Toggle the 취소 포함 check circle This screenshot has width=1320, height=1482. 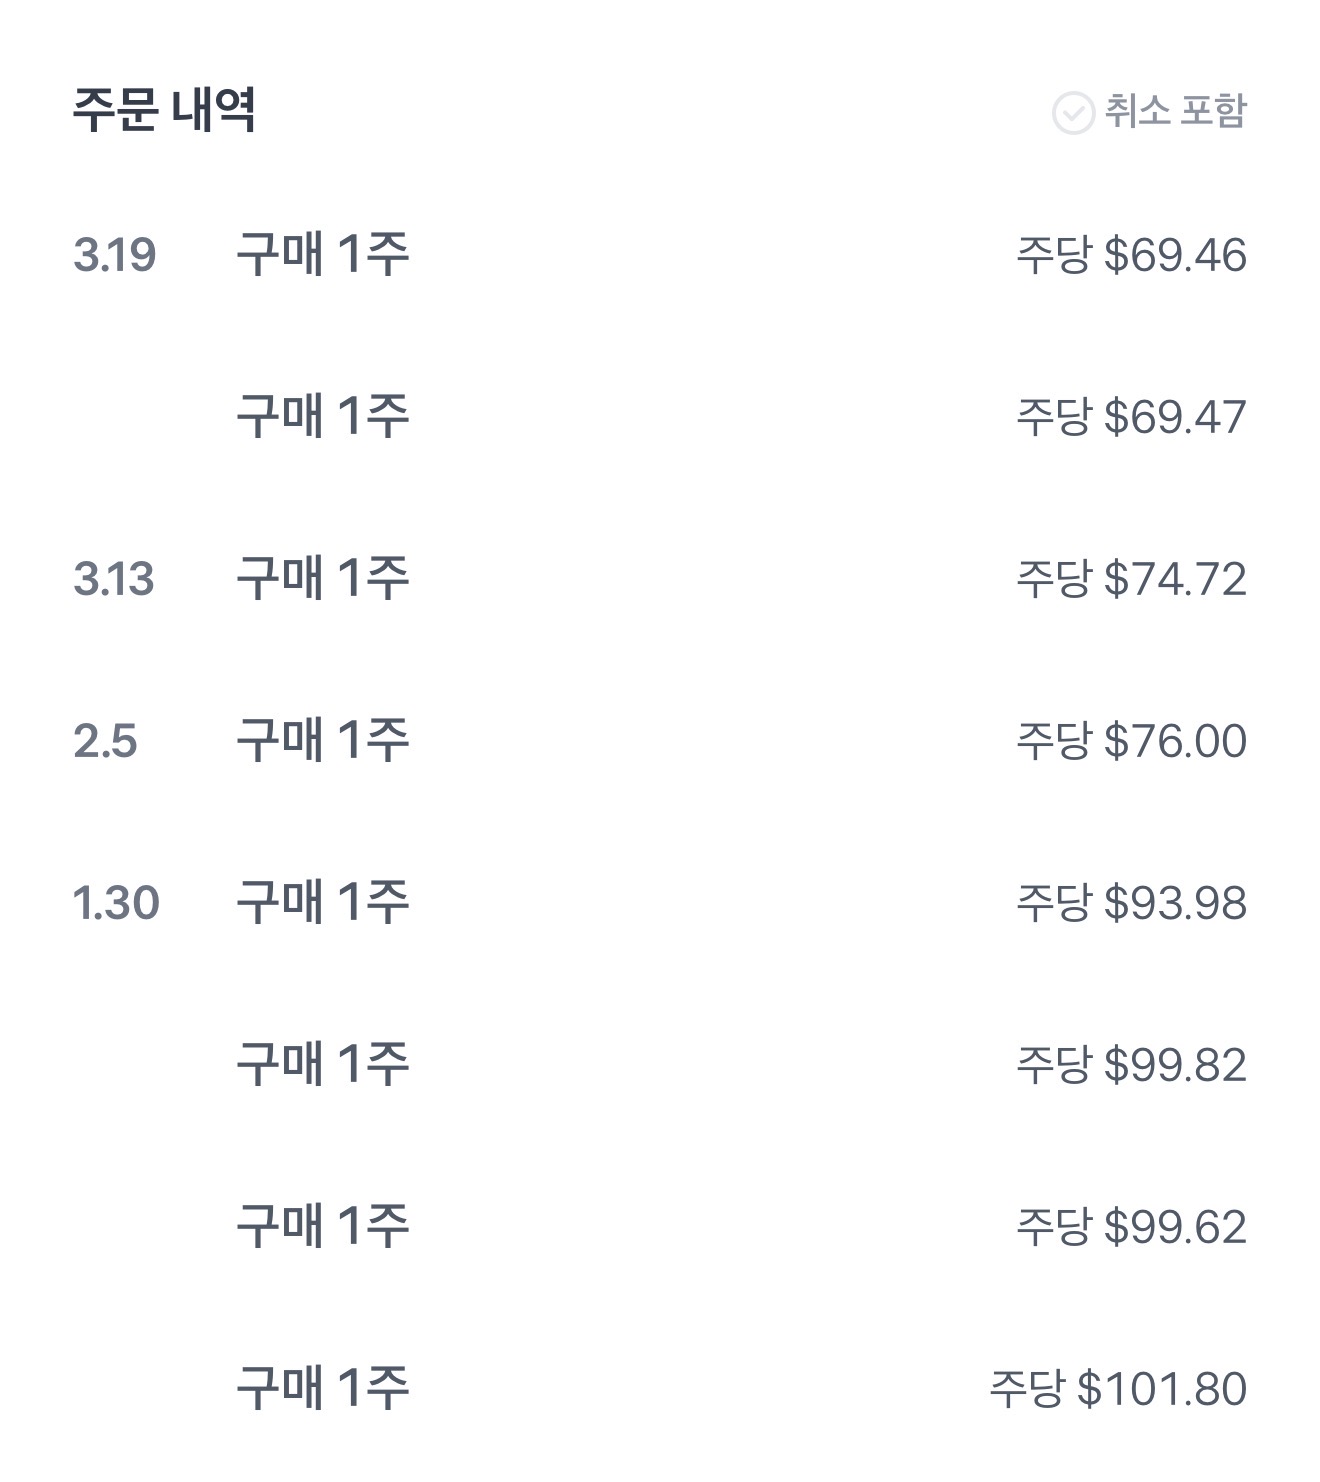click(x=1072, y=112)
